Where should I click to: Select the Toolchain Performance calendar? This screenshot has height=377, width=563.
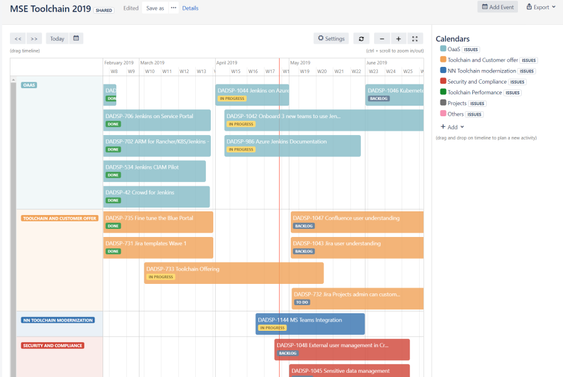click(475, 92)
